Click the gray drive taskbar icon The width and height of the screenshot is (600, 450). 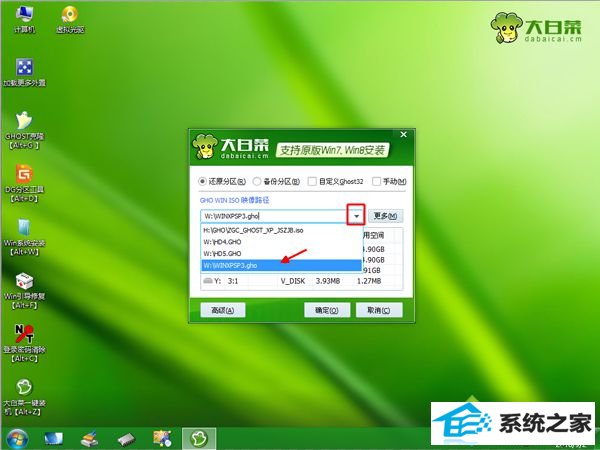(126, 439)
